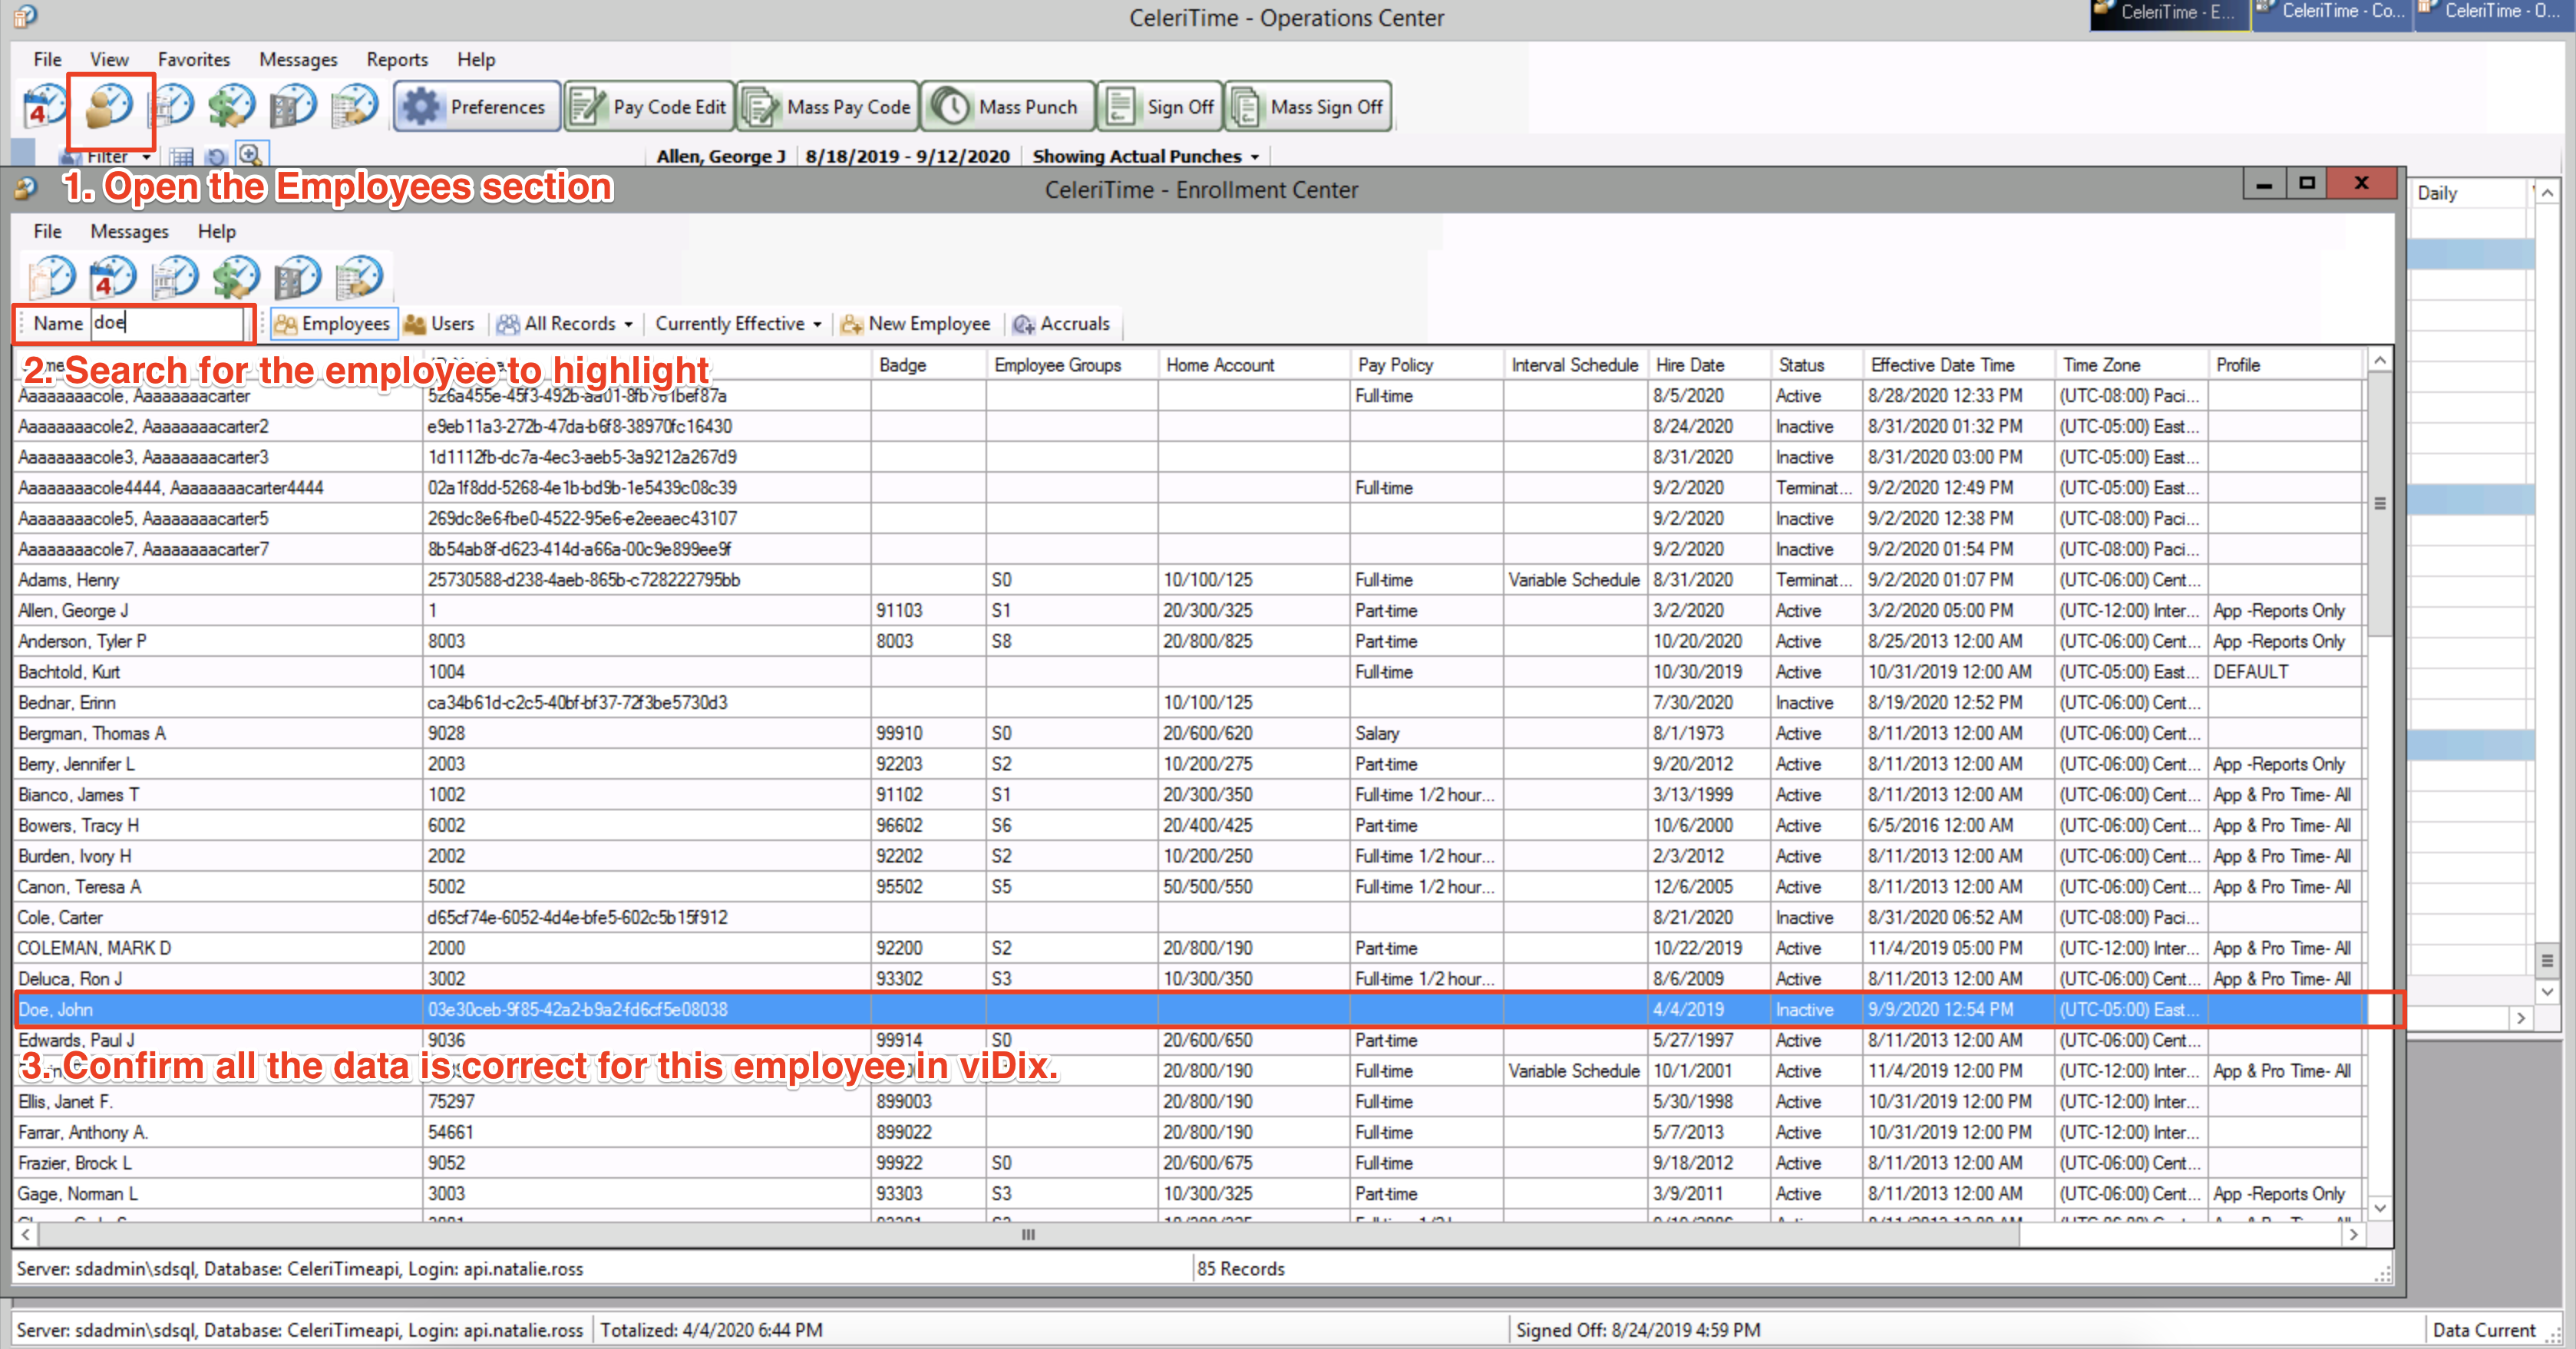Click the New Employee button
2576x1349 pixels.
coord(915,323)
